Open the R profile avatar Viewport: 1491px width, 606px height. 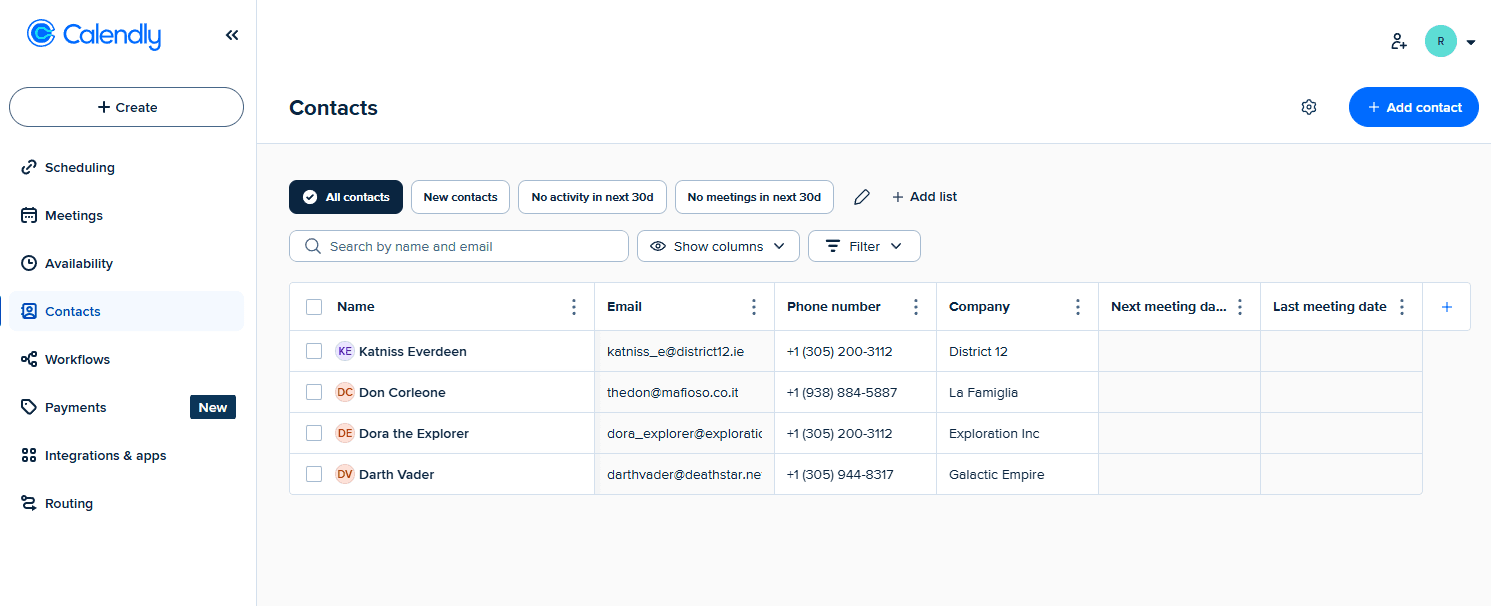click(1440, 41)
